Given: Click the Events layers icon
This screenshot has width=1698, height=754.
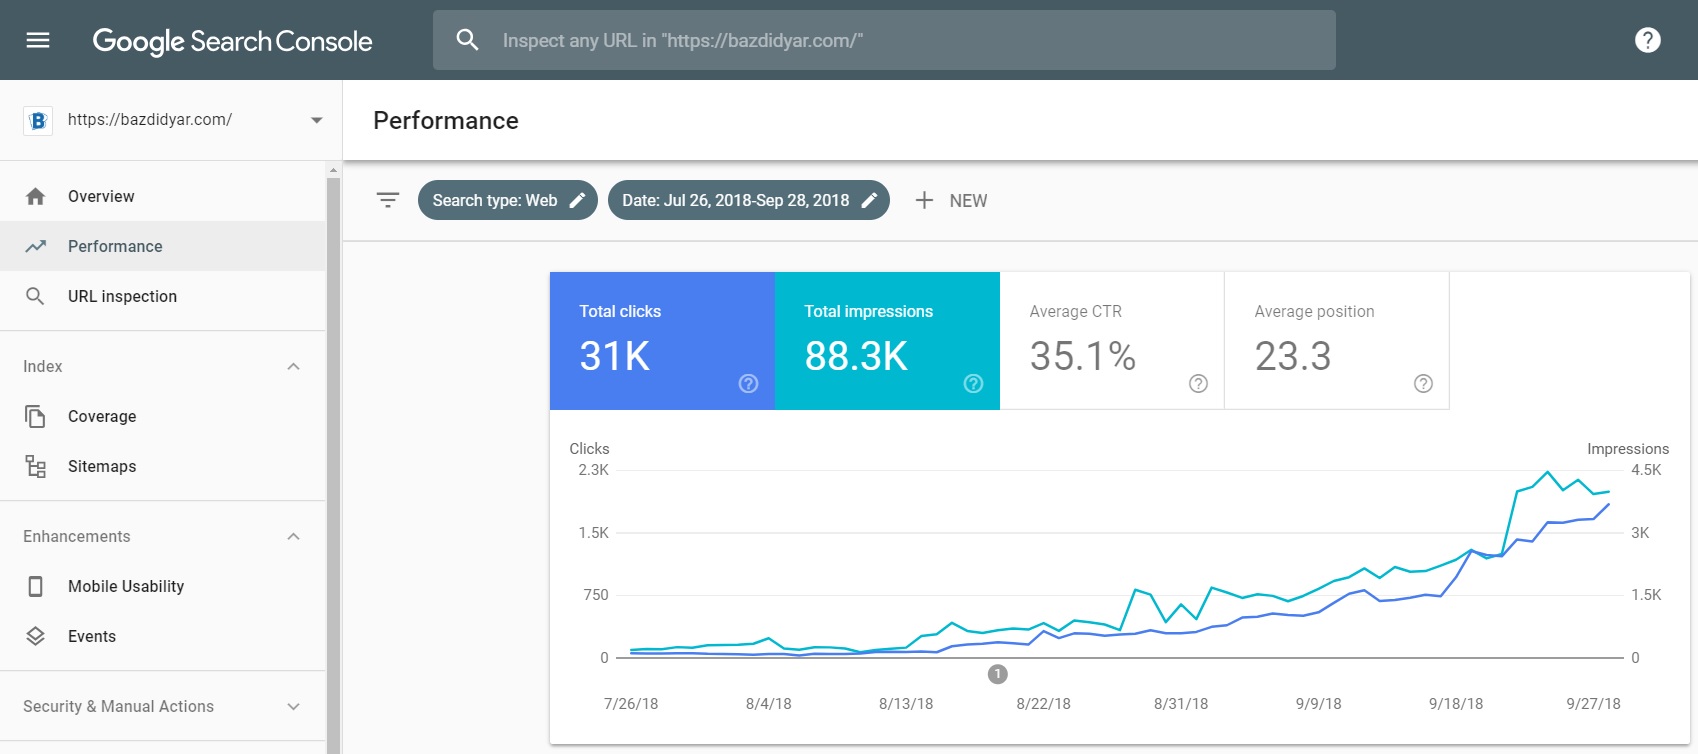Looking at the screenshot, I should 35,636.
